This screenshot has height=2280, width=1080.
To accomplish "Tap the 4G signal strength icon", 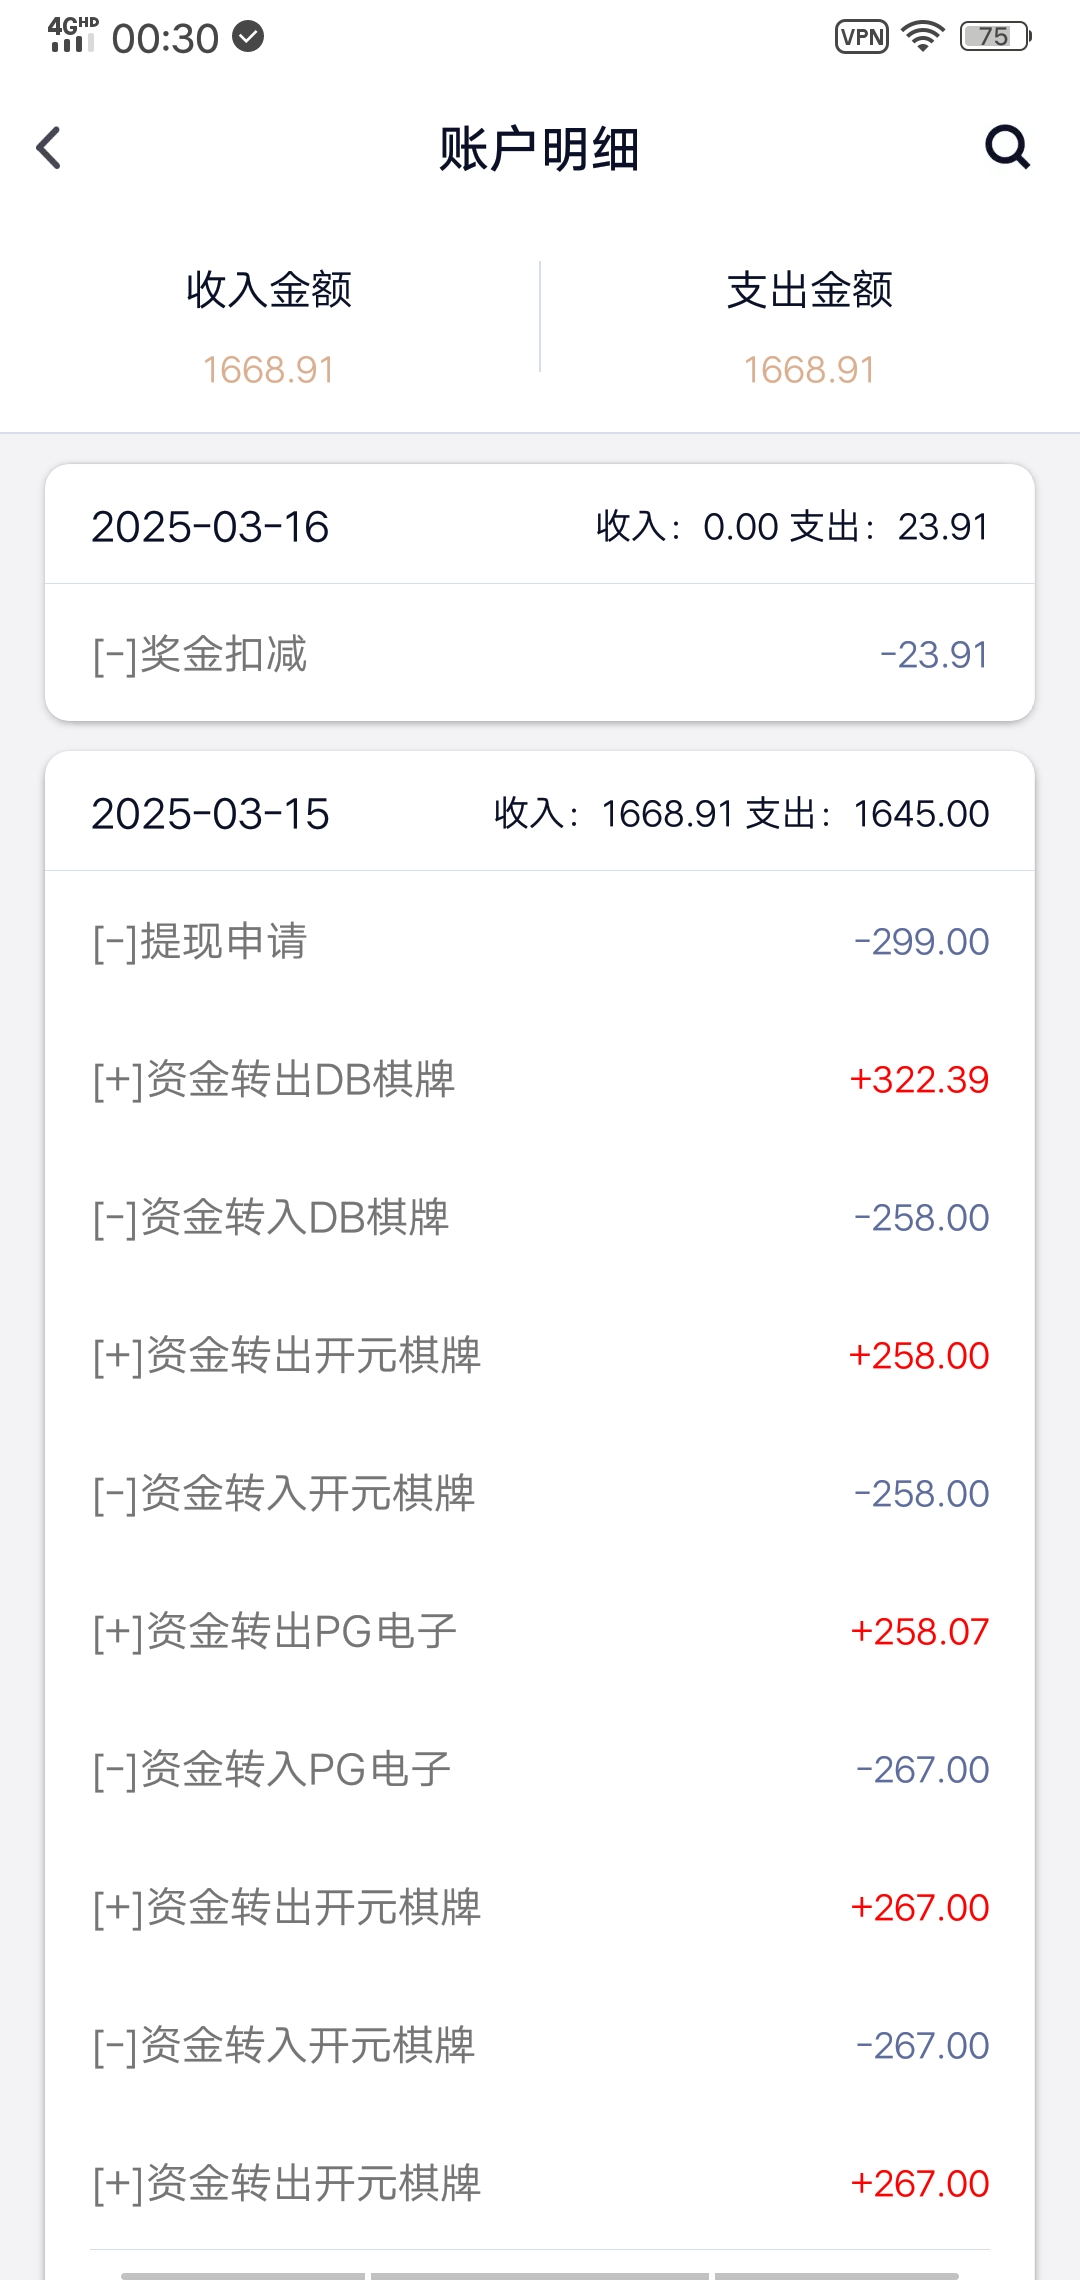I will click(x=72, y=35).
